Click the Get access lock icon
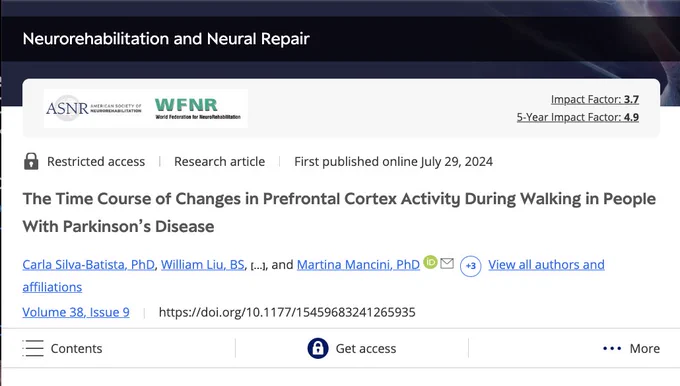The width and height of the screenshot is (680, 386). click(x=318, y=348)
